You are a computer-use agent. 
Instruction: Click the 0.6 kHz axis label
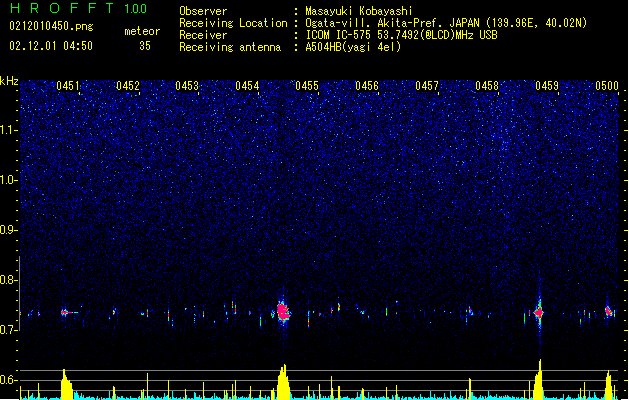pos(9,380)
